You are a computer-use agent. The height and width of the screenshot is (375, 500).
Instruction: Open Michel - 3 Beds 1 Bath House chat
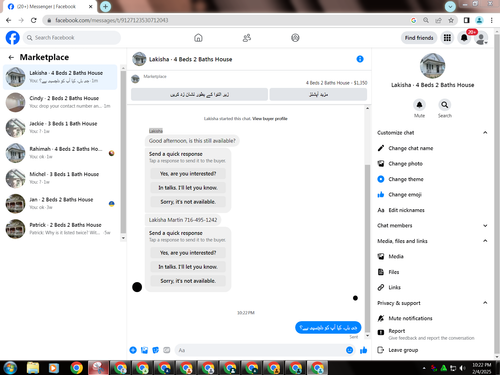pyautogui.click(x=60, y=178)
